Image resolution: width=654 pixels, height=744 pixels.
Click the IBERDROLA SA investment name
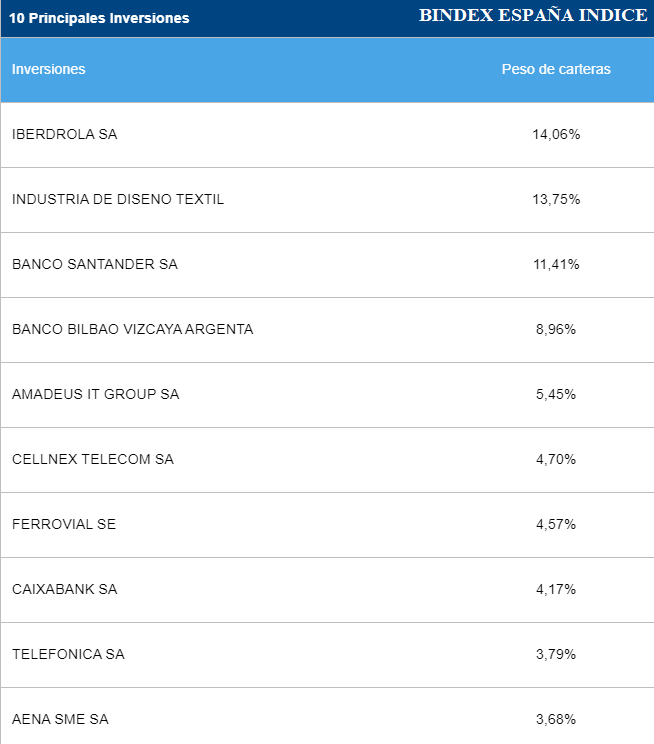[65, 134]
